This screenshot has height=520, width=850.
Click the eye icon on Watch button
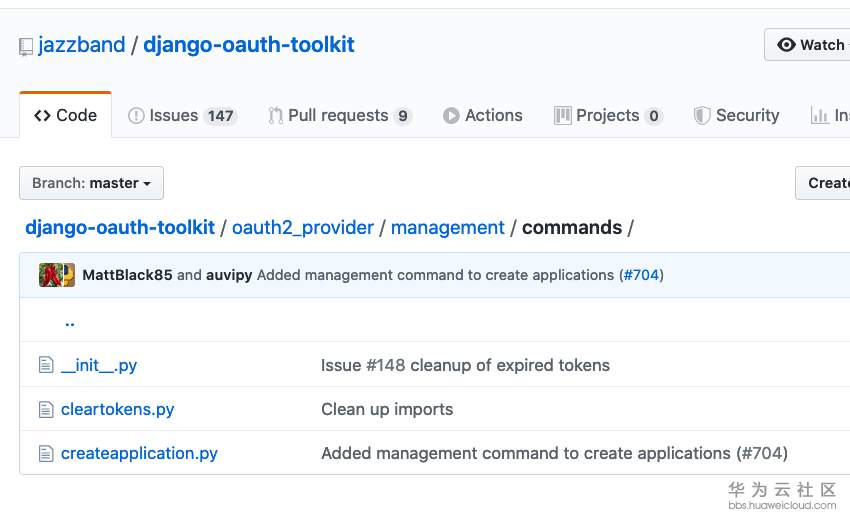click(786, 45)
